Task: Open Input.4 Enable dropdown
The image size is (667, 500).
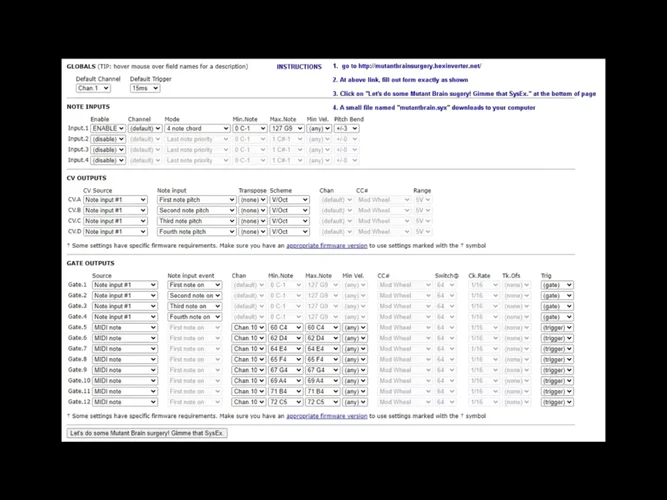Action: (x=108, y=160)
